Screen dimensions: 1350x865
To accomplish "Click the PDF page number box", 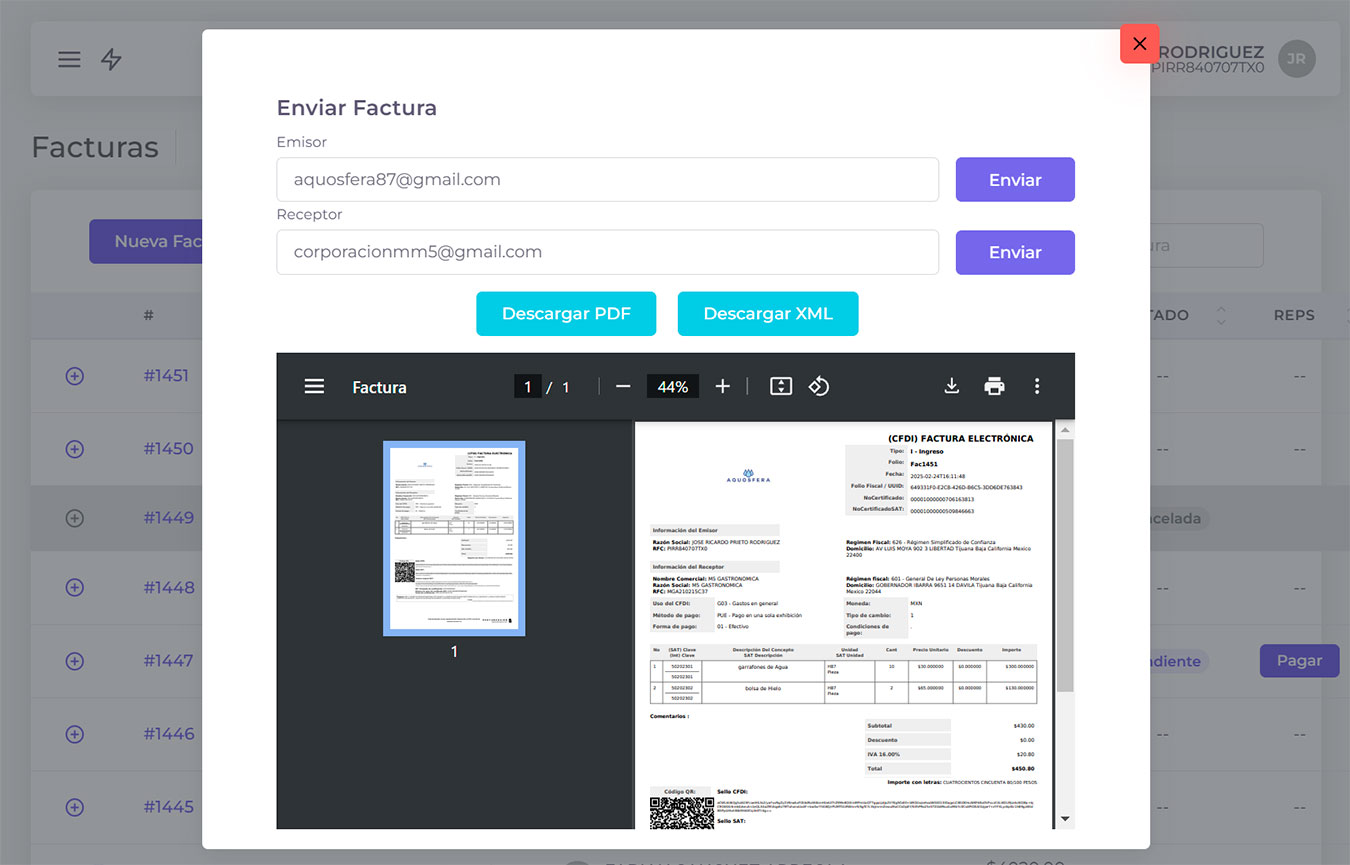I will click(x=527, y=387).
